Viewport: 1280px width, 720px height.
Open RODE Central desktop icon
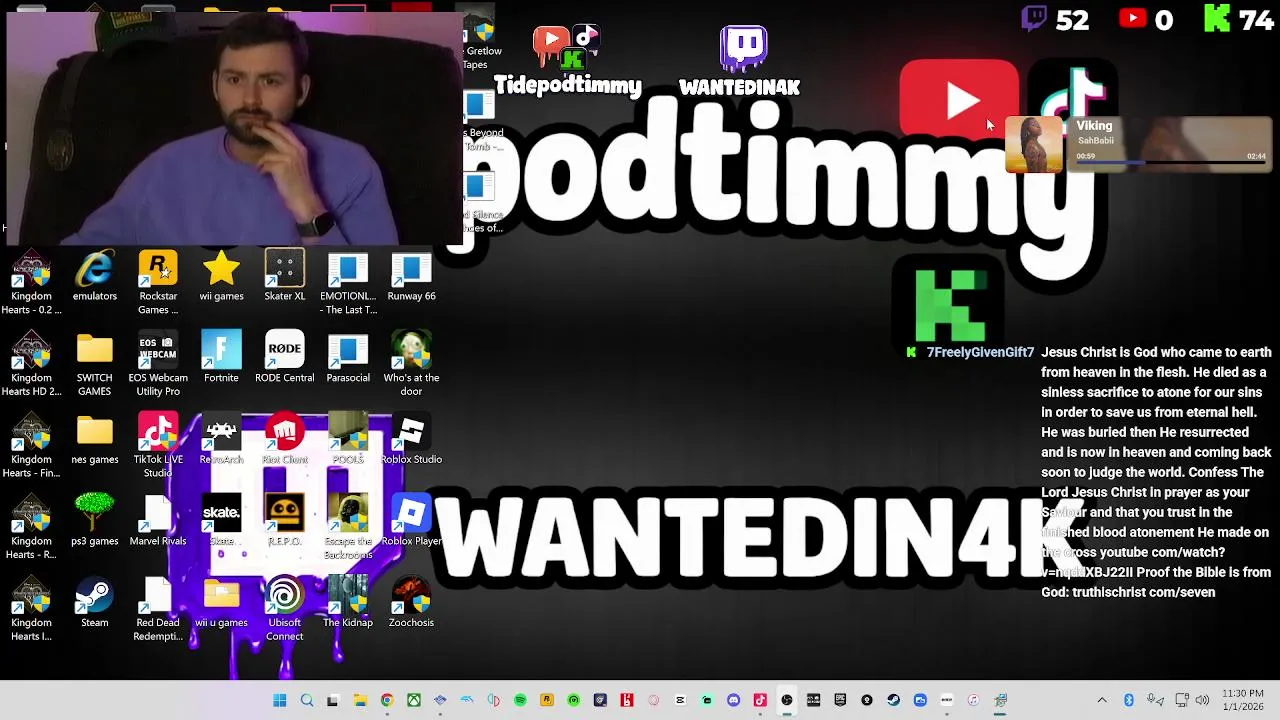pos(285,358)
